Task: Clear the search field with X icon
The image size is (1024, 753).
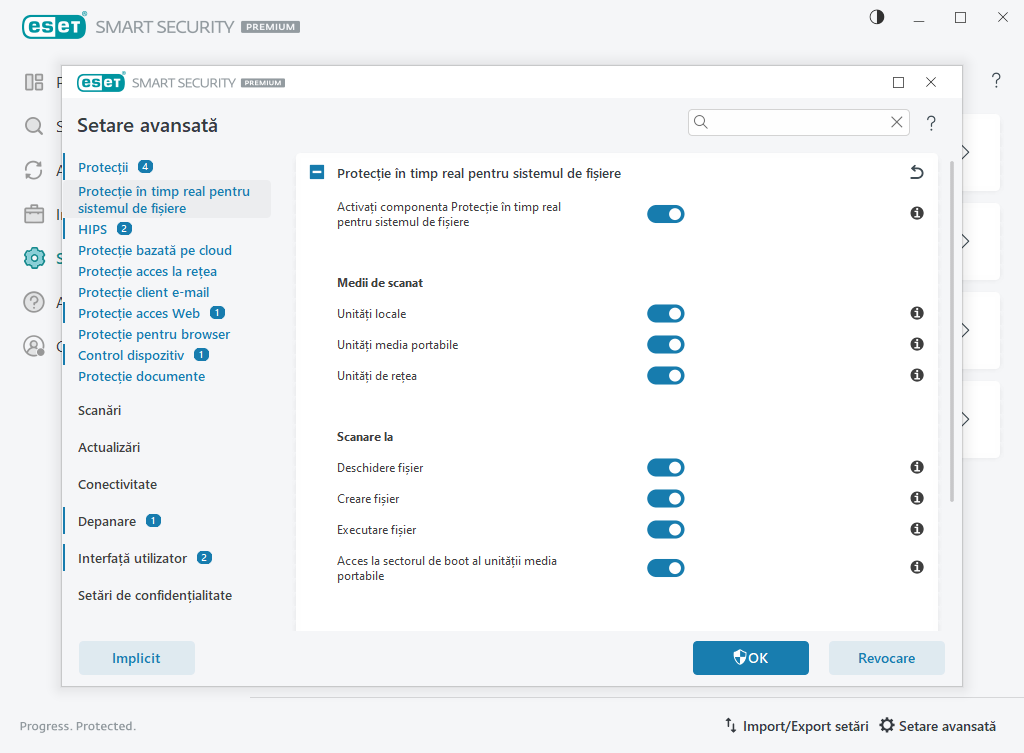Action: pos(896,122)
